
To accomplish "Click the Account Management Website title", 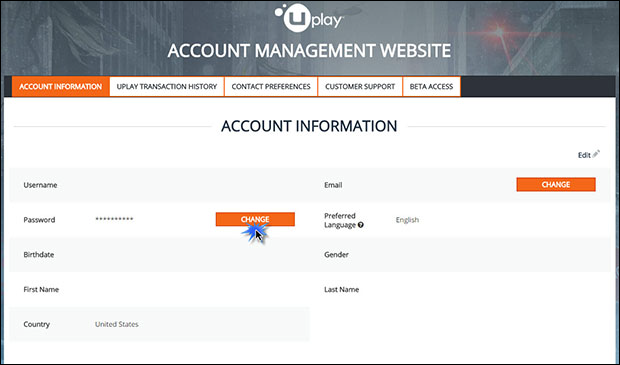I will (x=309, y=51).
